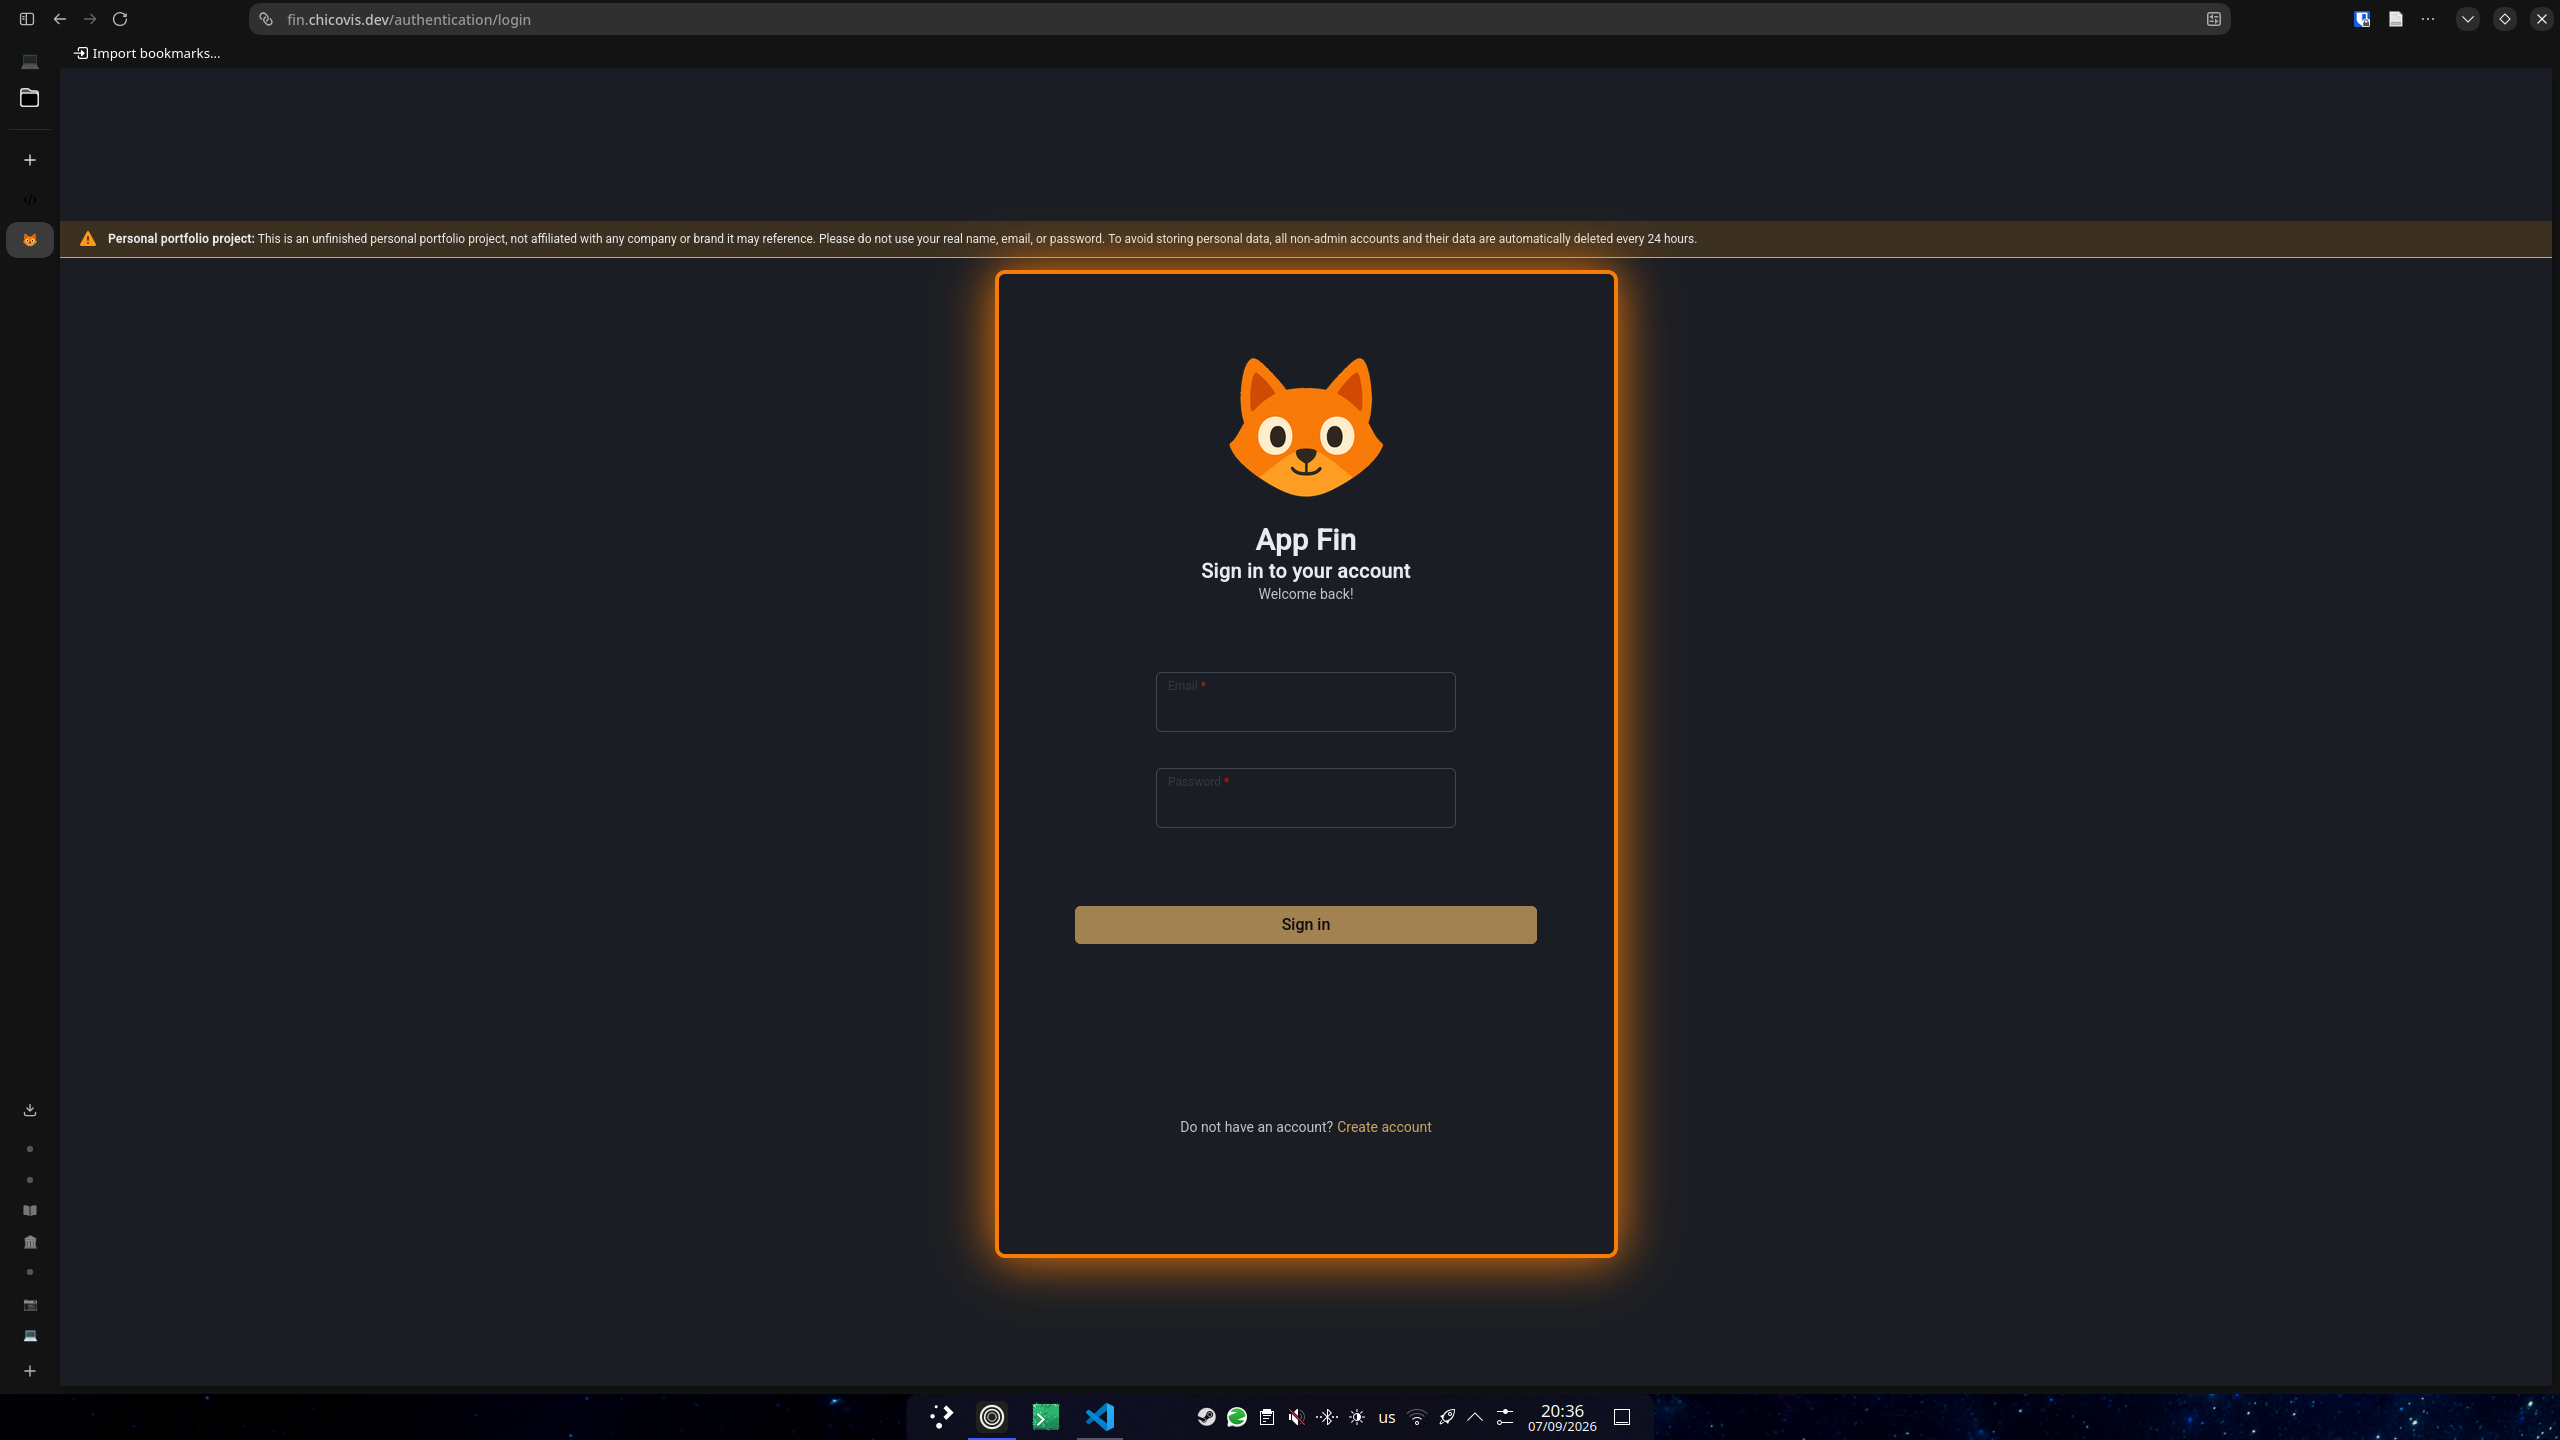Select the laptop workspace icon at sidebar top
The height and width of the screenshot is (1440, 2560).
[x=30, y=62]
